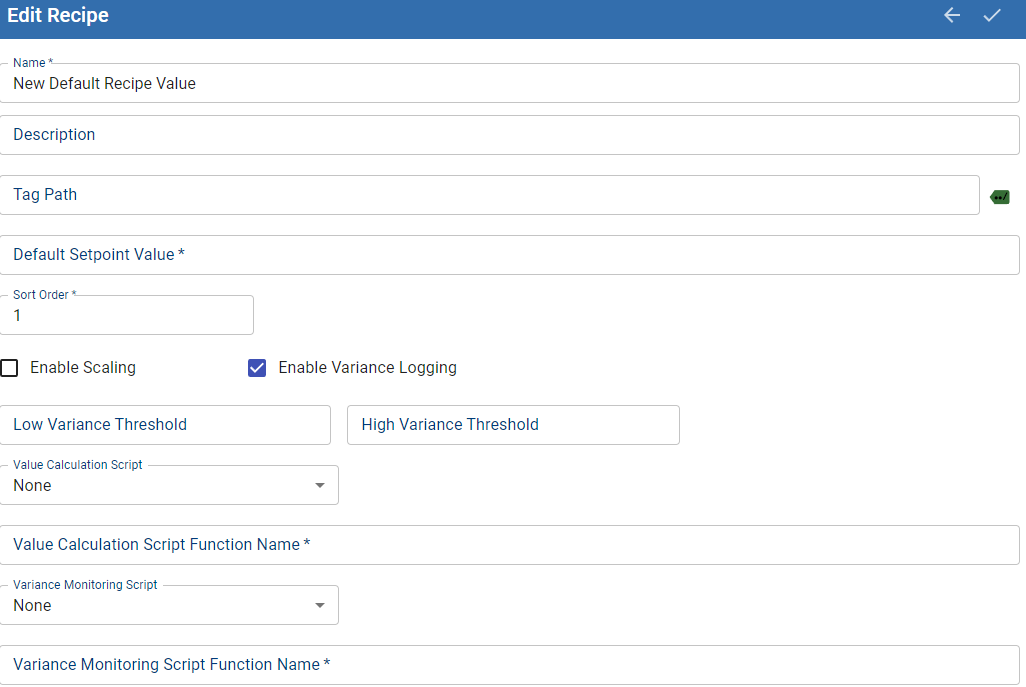
Task: Click the Value Calculation Script Function Name field
Action: point(508,545)
